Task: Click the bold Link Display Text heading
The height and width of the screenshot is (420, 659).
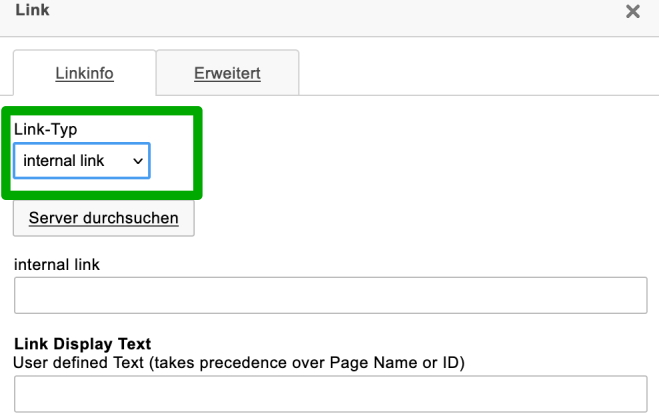Action: click(x=82, y=345)
